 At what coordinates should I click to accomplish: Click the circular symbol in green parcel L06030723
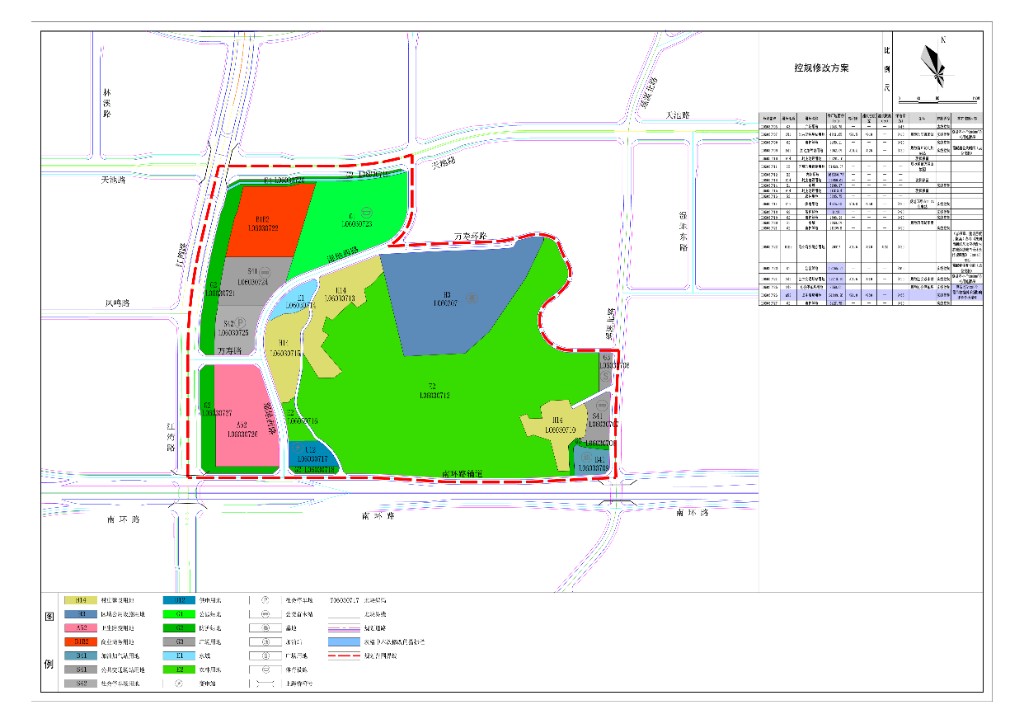[367, 212]
